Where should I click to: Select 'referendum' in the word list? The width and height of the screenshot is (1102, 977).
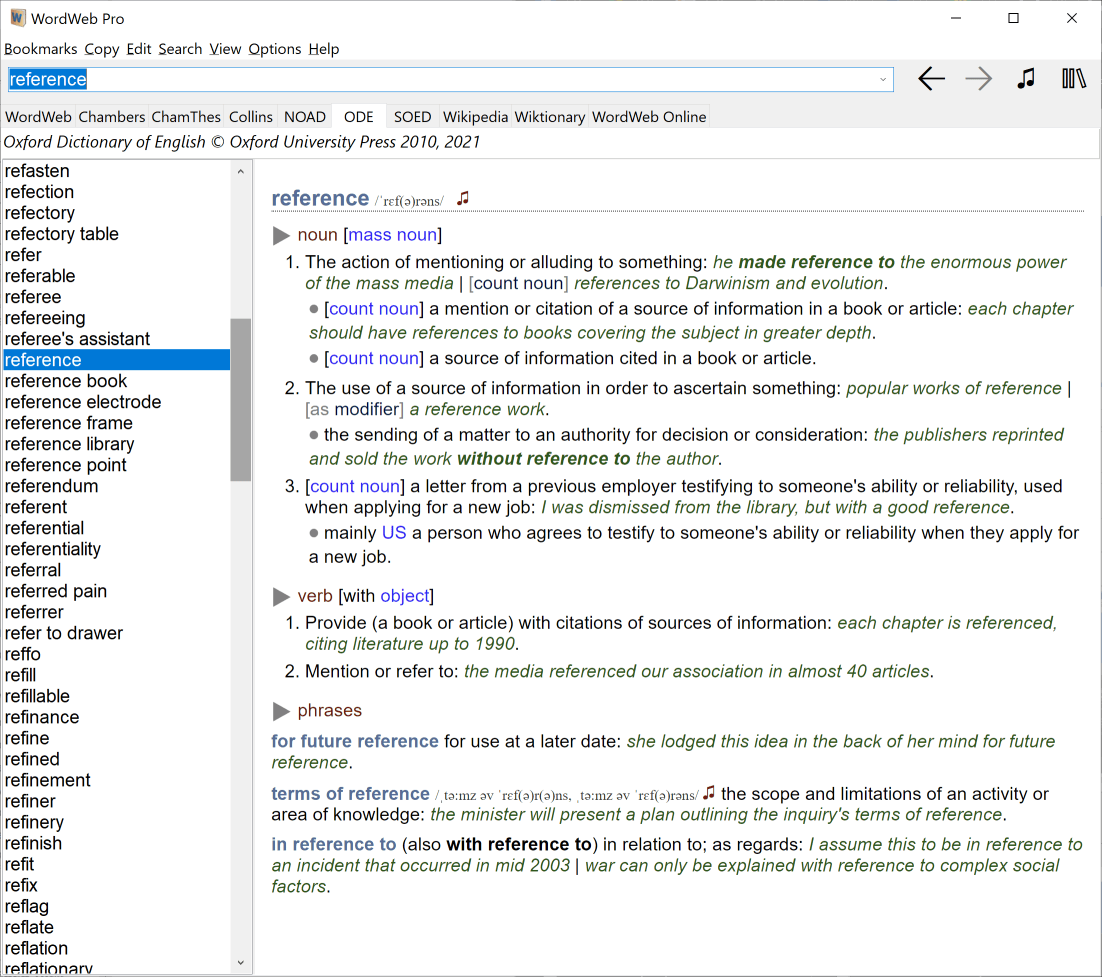click(52, 486)
